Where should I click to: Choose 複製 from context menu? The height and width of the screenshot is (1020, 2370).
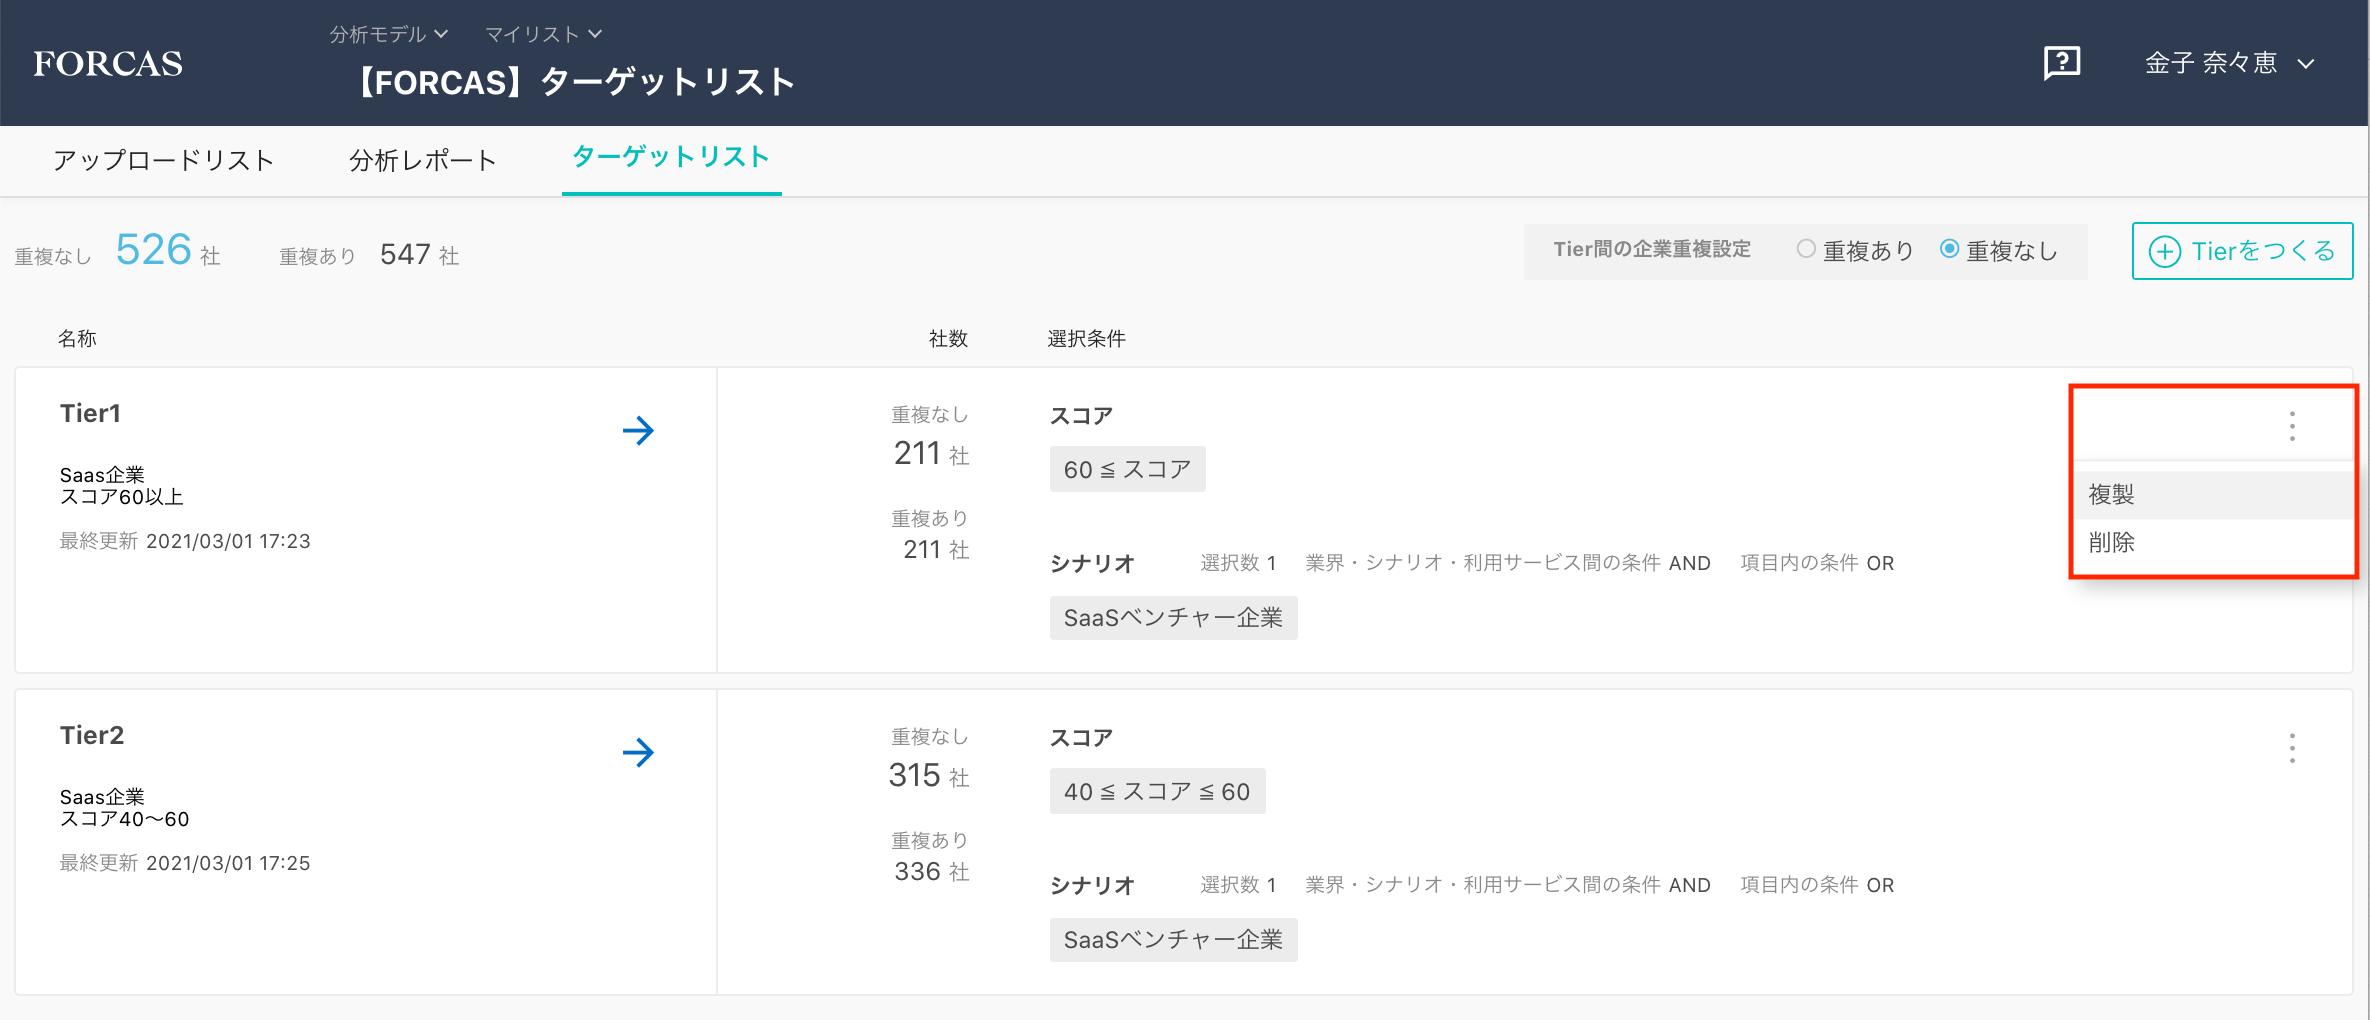[x=2112, y=494]
